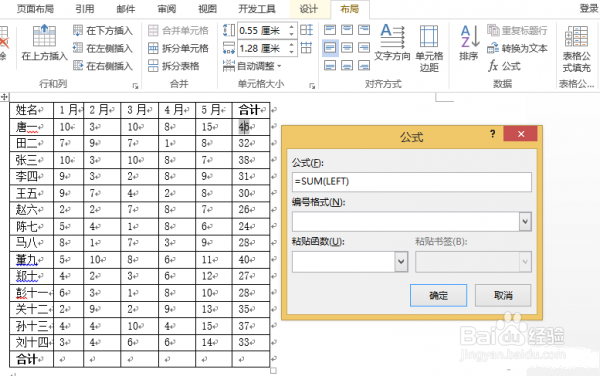600x376 pixels.
Task: Click 拆分表格 to split the table
Action: pyautogui.click(x=174, y=66)
